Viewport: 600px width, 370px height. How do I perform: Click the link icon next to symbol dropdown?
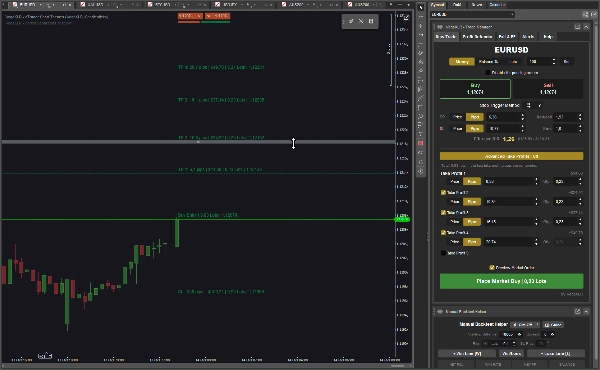coord(585,15)
